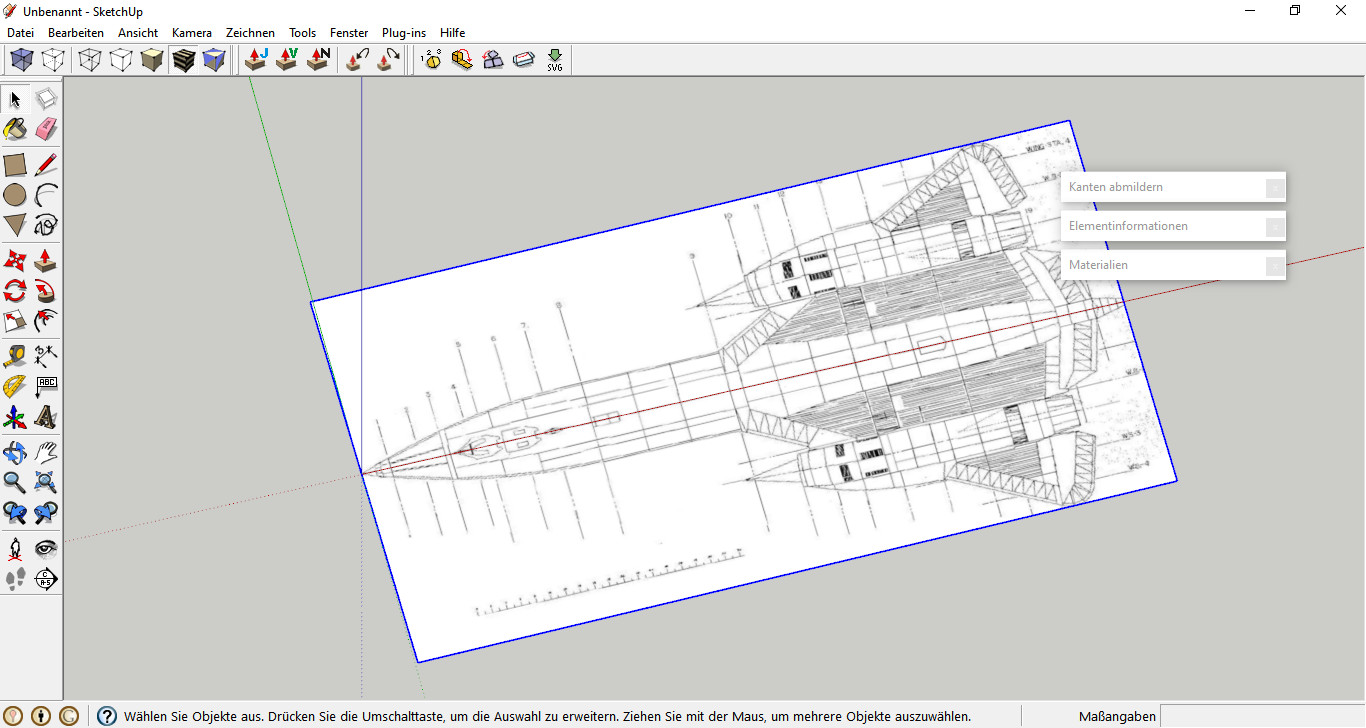This screenshot has width=1366, height=728.
Task: Activate the Push/Pull tool
Action: pos(46,260)
